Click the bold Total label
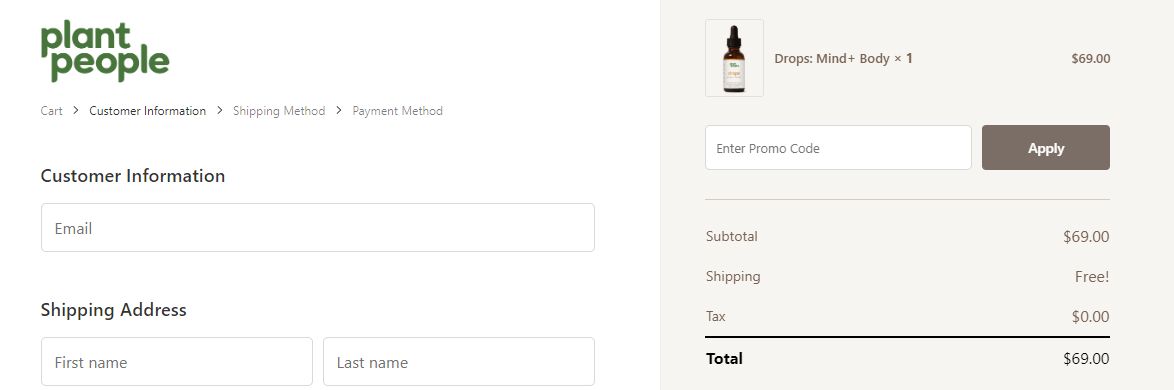The image size is (1174, 390). coord(724,359)
